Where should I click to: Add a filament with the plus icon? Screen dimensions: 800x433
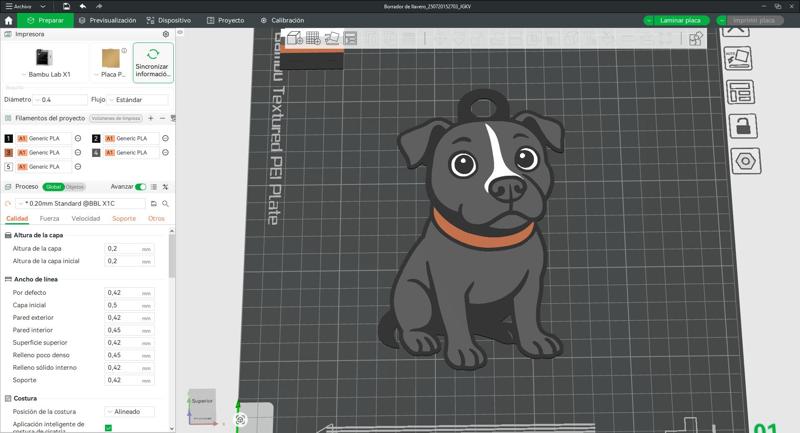click(151, 118)
